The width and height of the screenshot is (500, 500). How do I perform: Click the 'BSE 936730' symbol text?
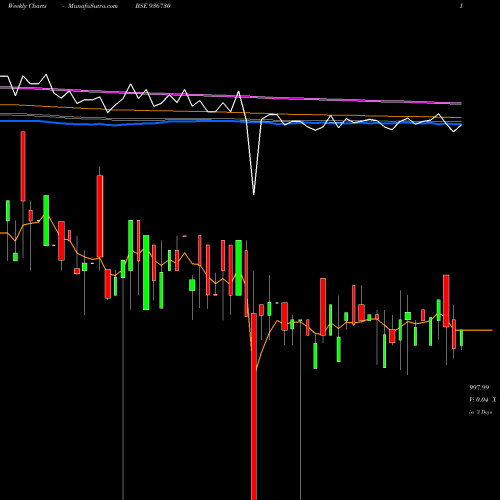(x=153, y=6)
